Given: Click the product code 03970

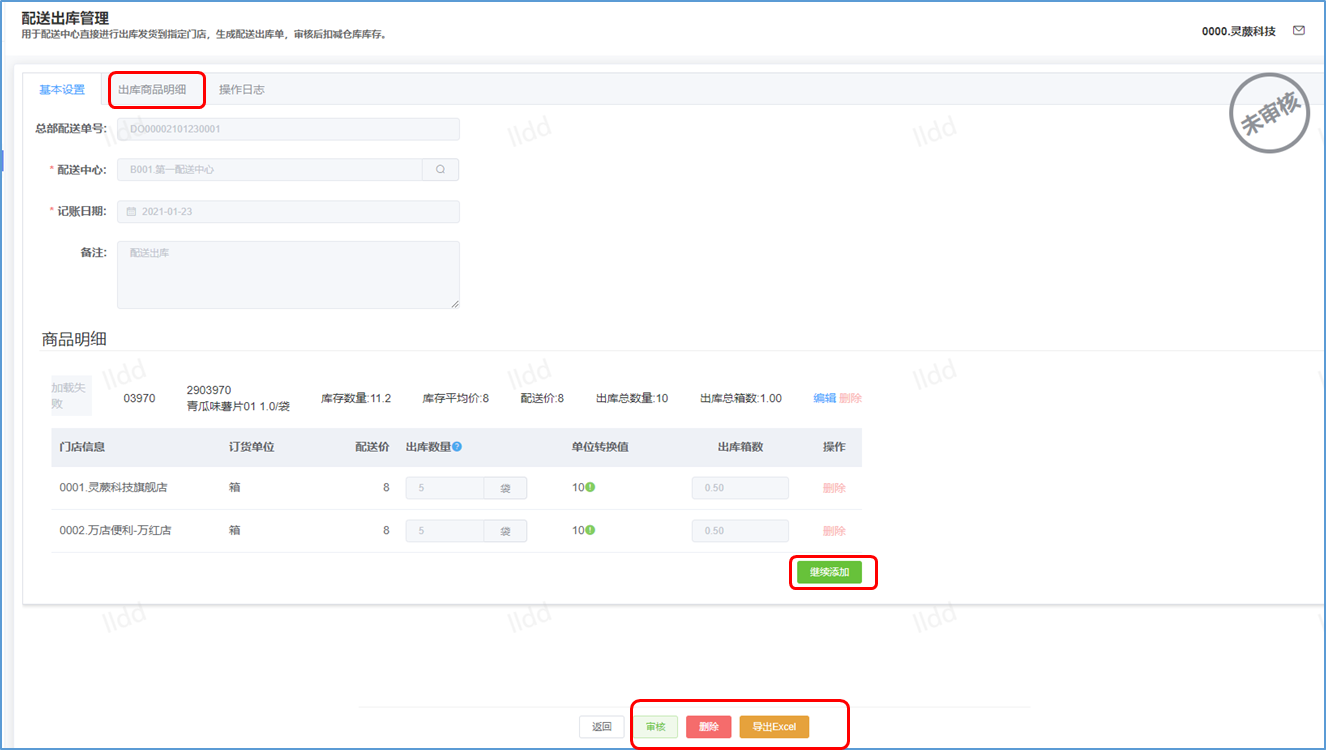Looking at the screenshot, I should click(x=139, y=398).
